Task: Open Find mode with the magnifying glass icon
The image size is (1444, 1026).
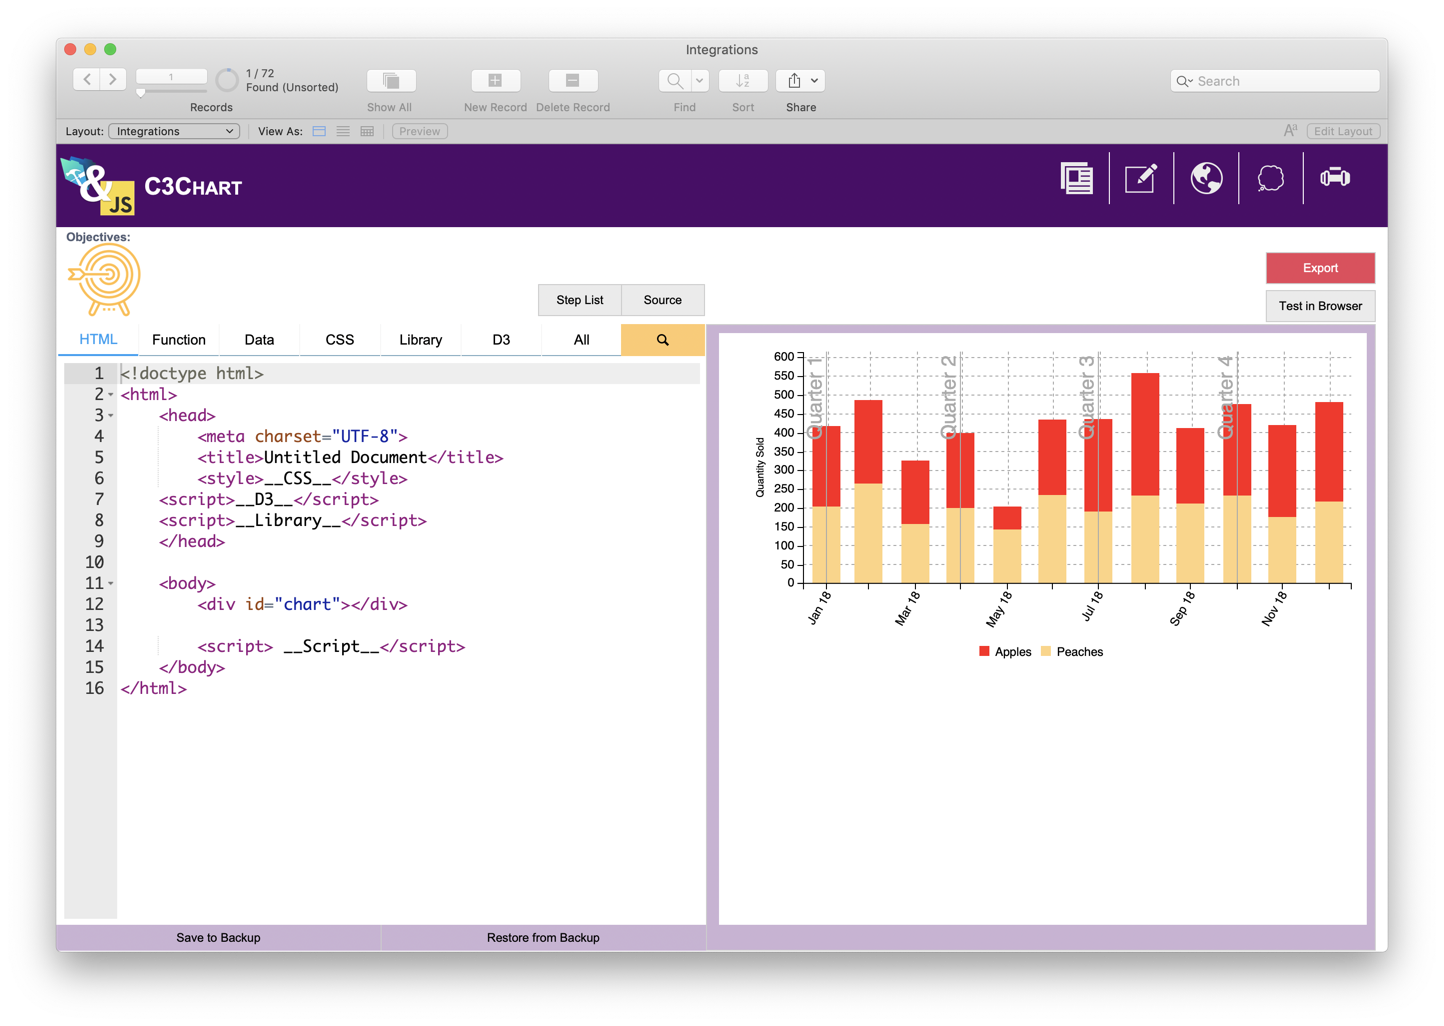Action: point(675,80)
